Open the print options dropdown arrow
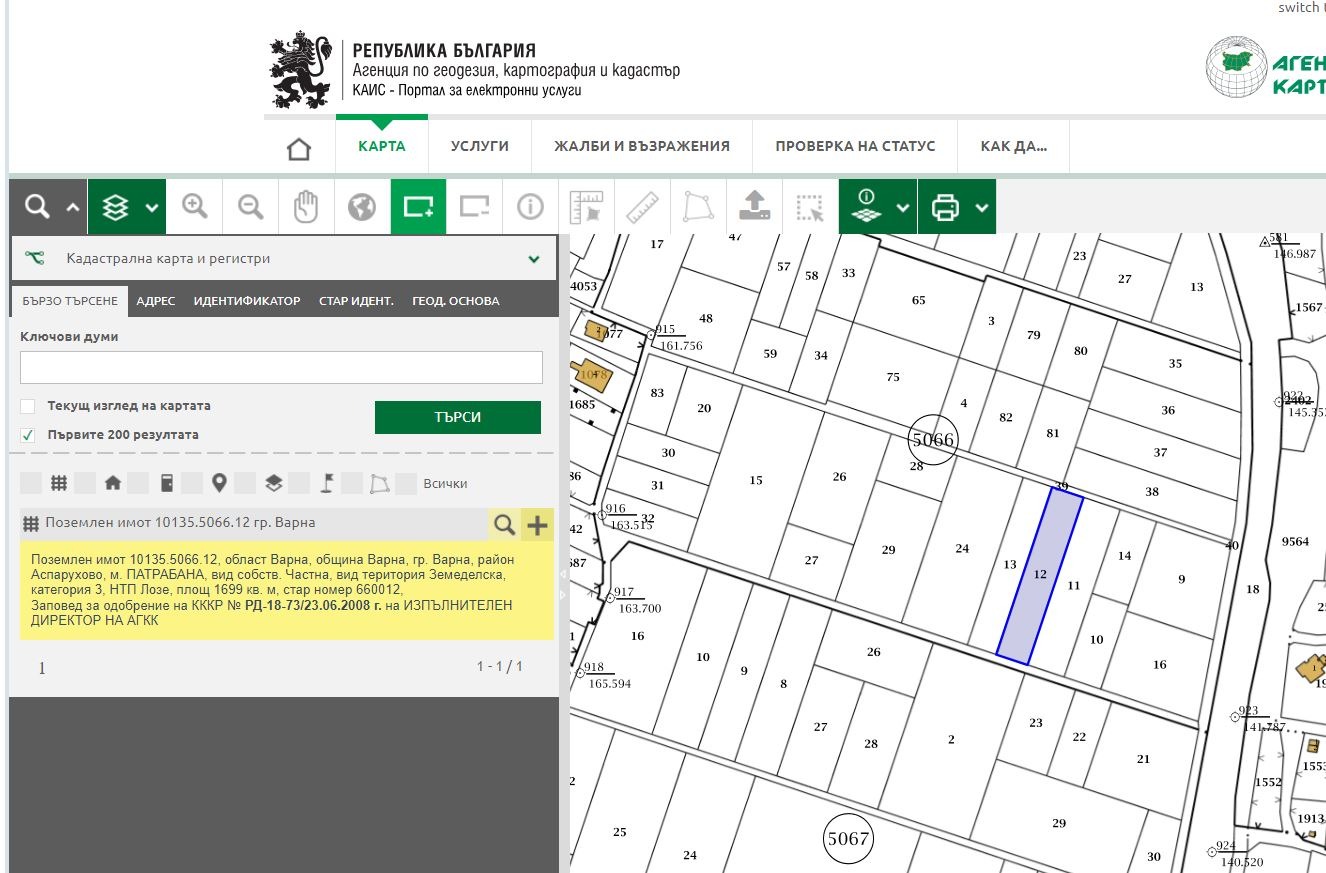Viewport: 1326px width, 873px height. [982, 207]
